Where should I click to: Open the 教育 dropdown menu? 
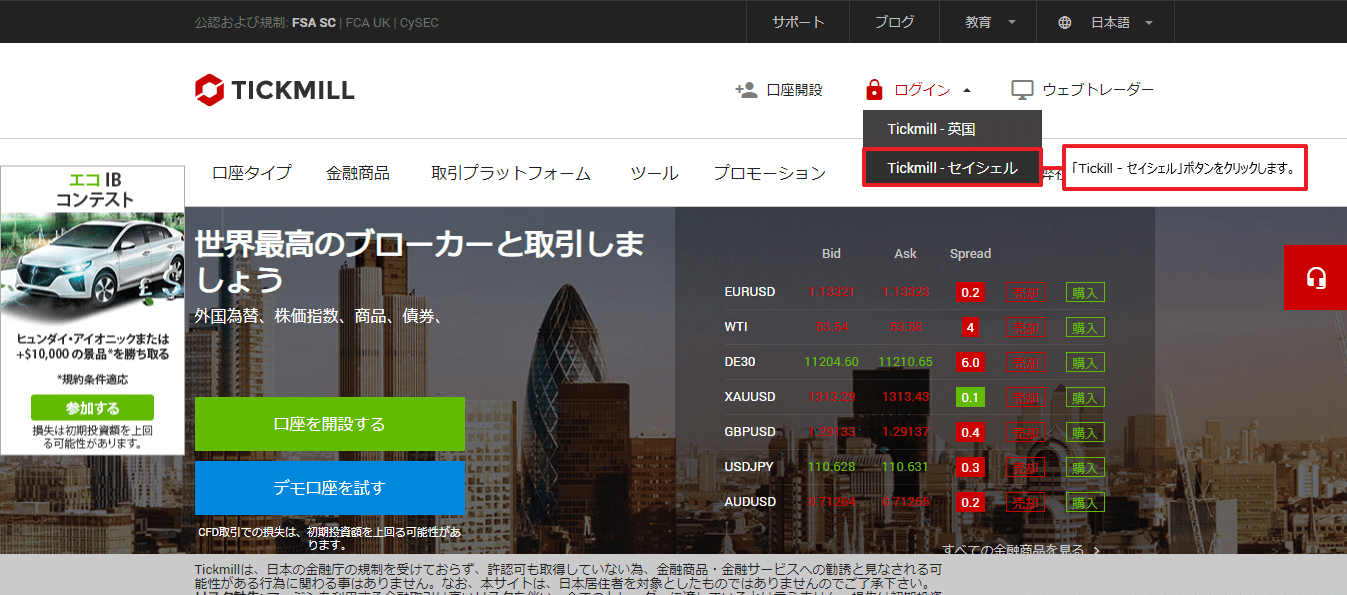[981, 21]
